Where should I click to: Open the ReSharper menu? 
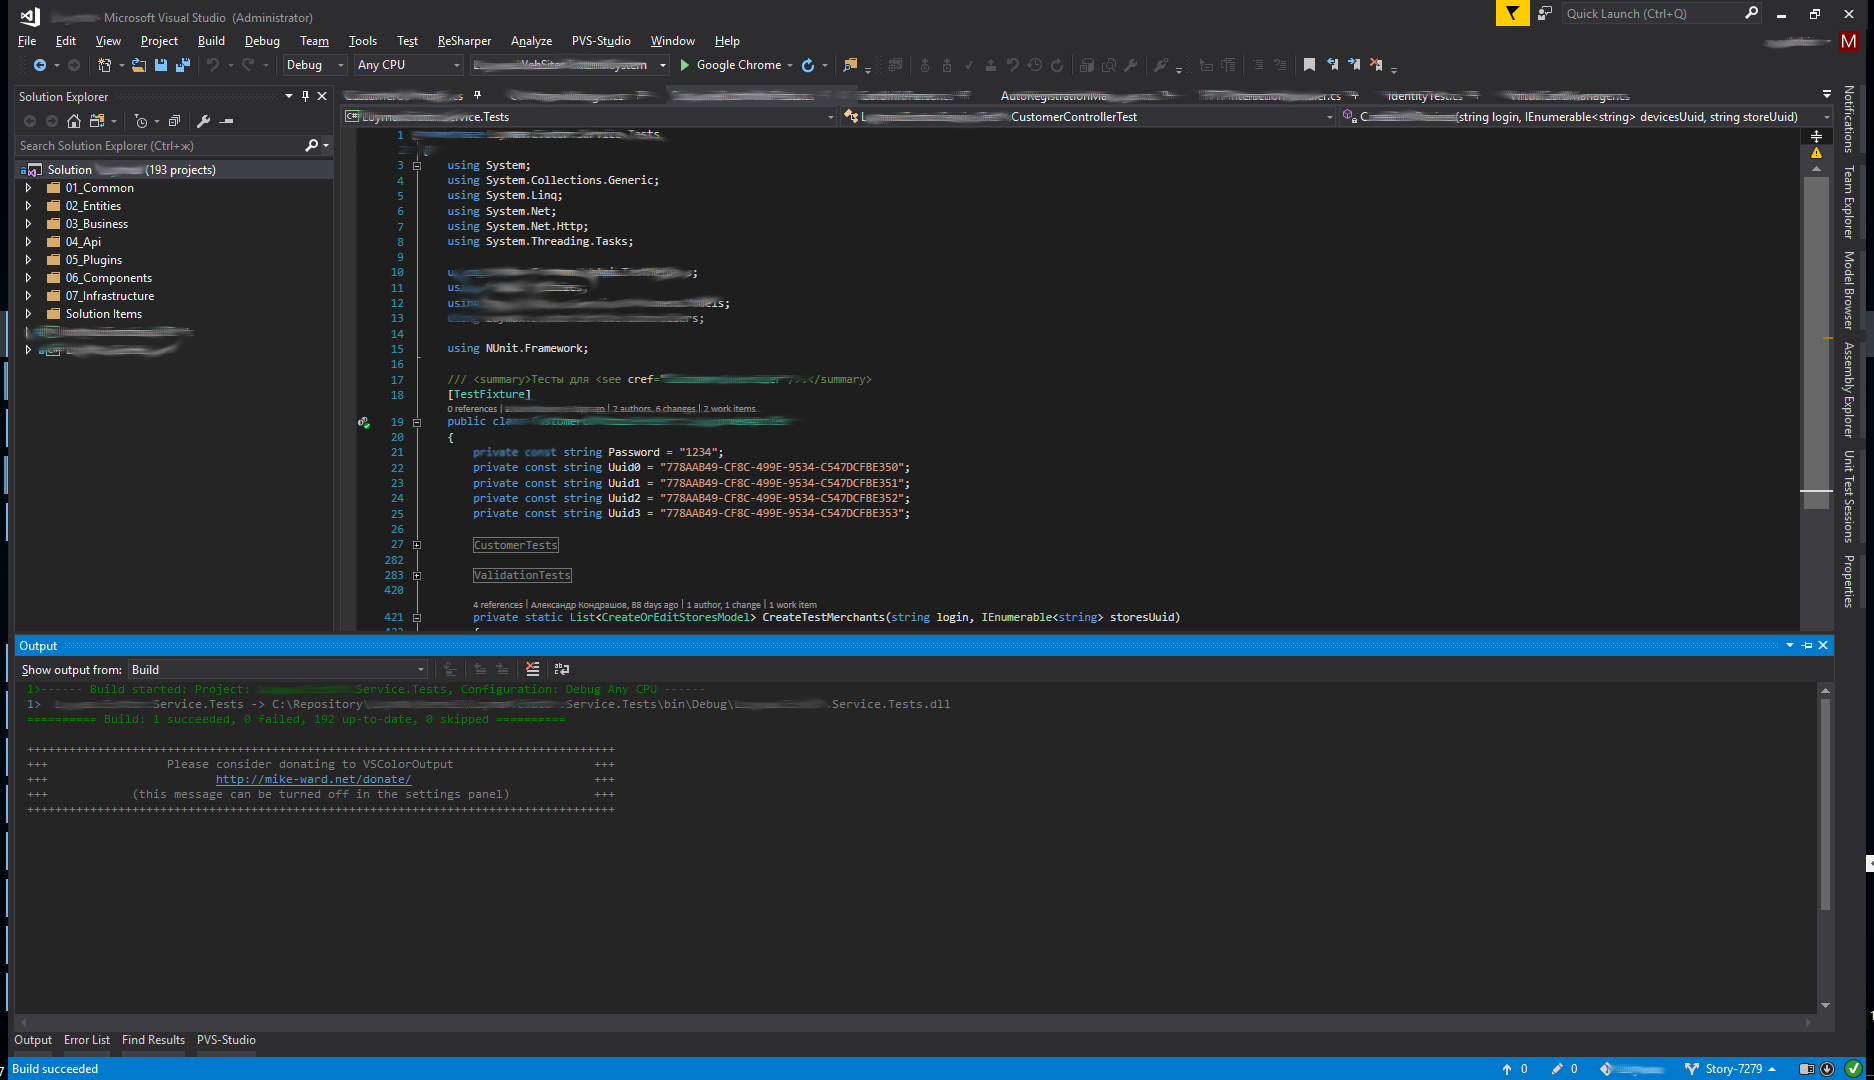[x=464, y=41]
